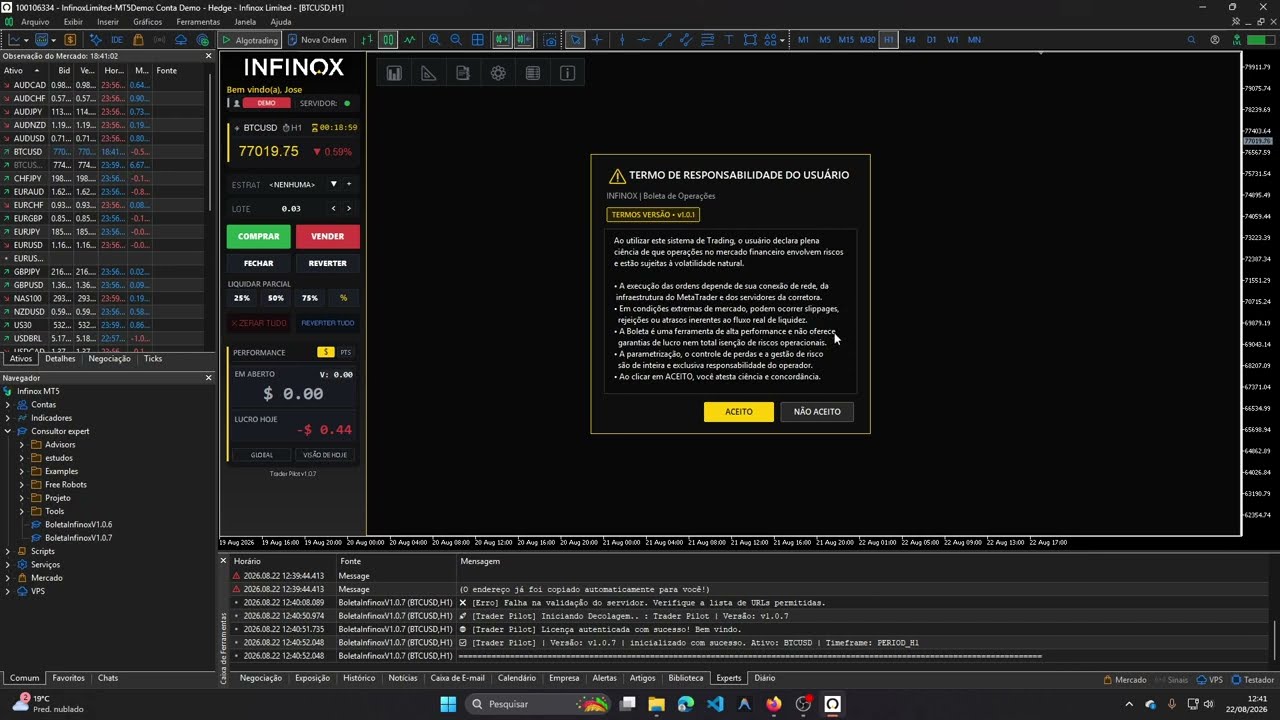
Task: Click the zoom in magnifier icon
Action: click(434, 40)
